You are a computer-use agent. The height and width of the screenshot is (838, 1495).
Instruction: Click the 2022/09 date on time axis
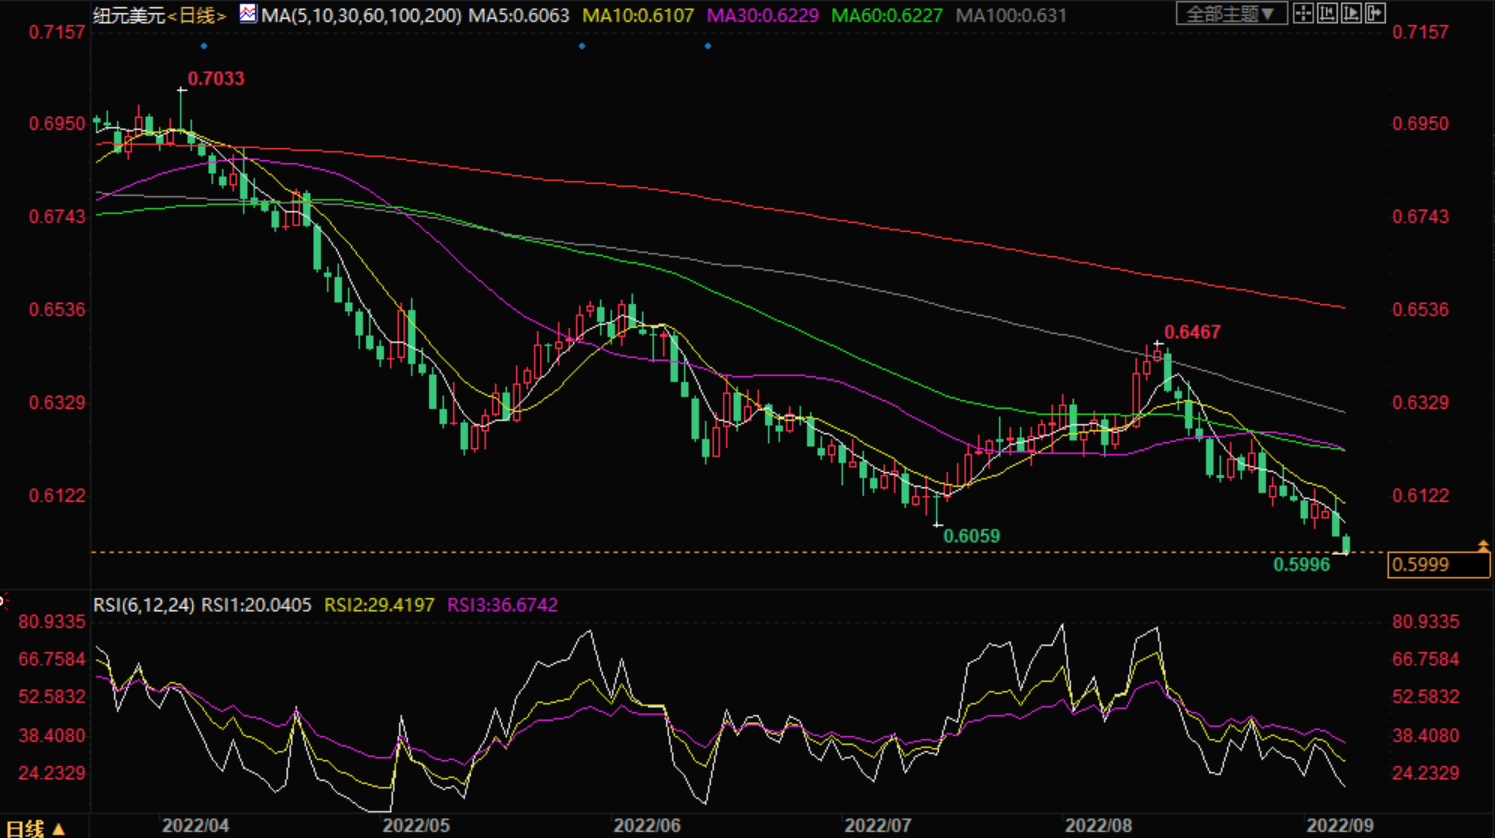1340,826
